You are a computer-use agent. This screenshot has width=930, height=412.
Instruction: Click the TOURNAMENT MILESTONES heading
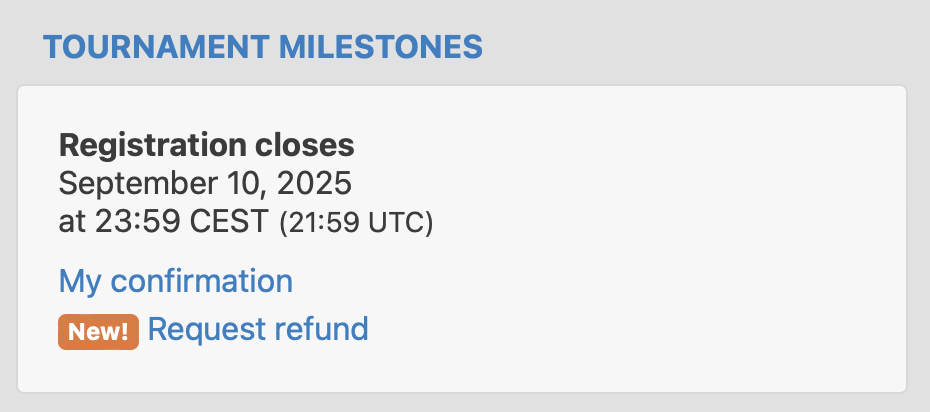pos(263,47)
